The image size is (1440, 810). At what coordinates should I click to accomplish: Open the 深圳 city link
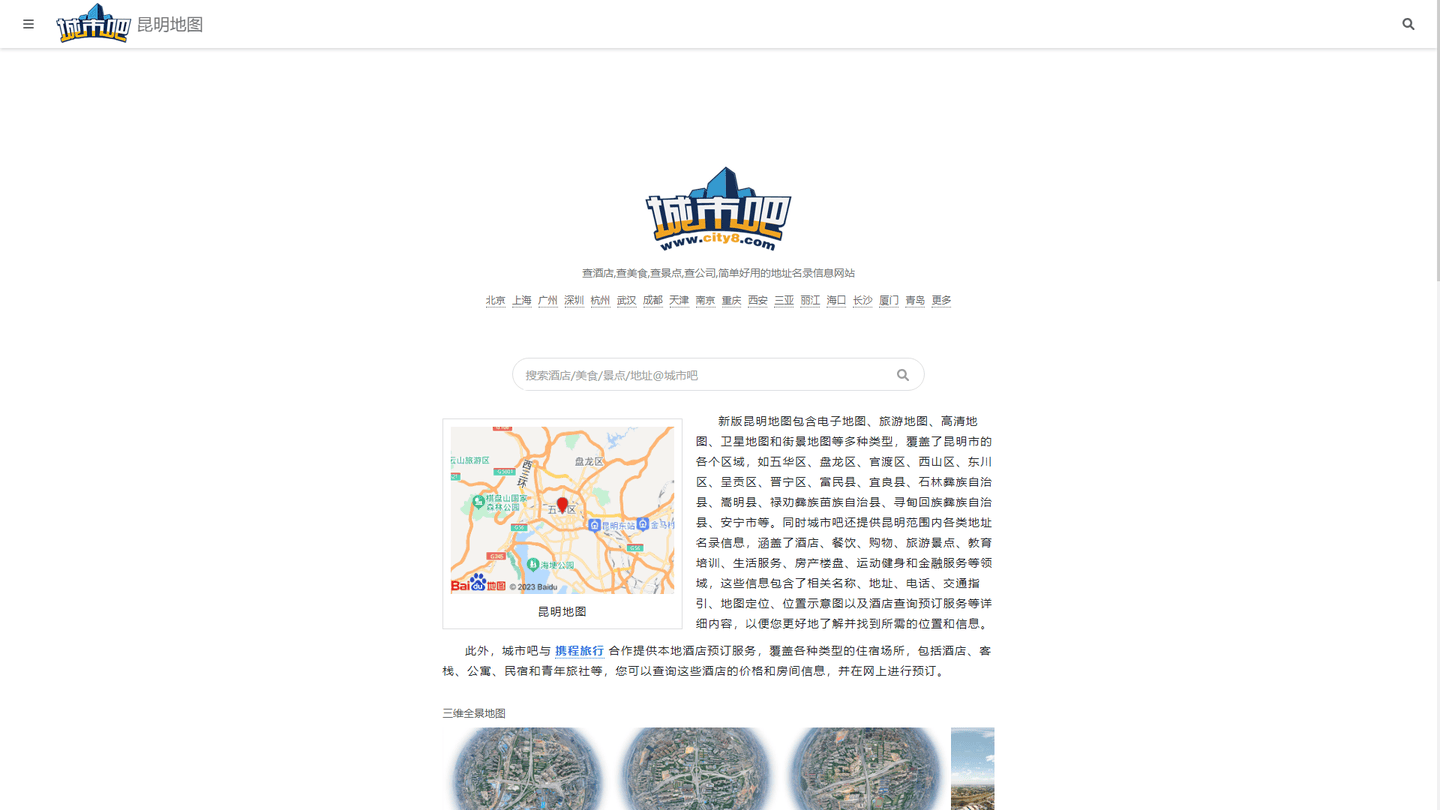click(574, 300)
